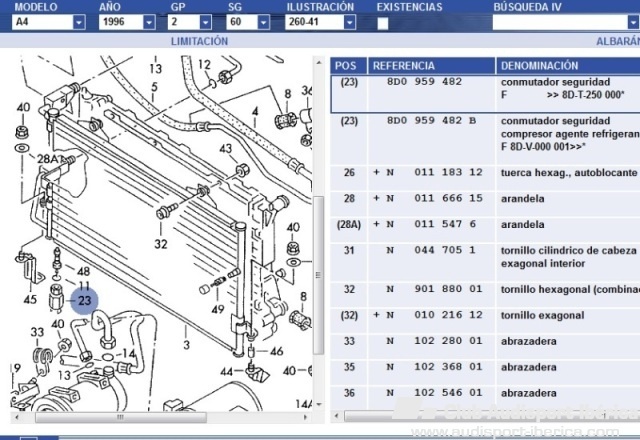Open the BÚSQUEDA IV dropdown arrow
The width and height of the screenshot is (640, 440).
tap(632, 22)
